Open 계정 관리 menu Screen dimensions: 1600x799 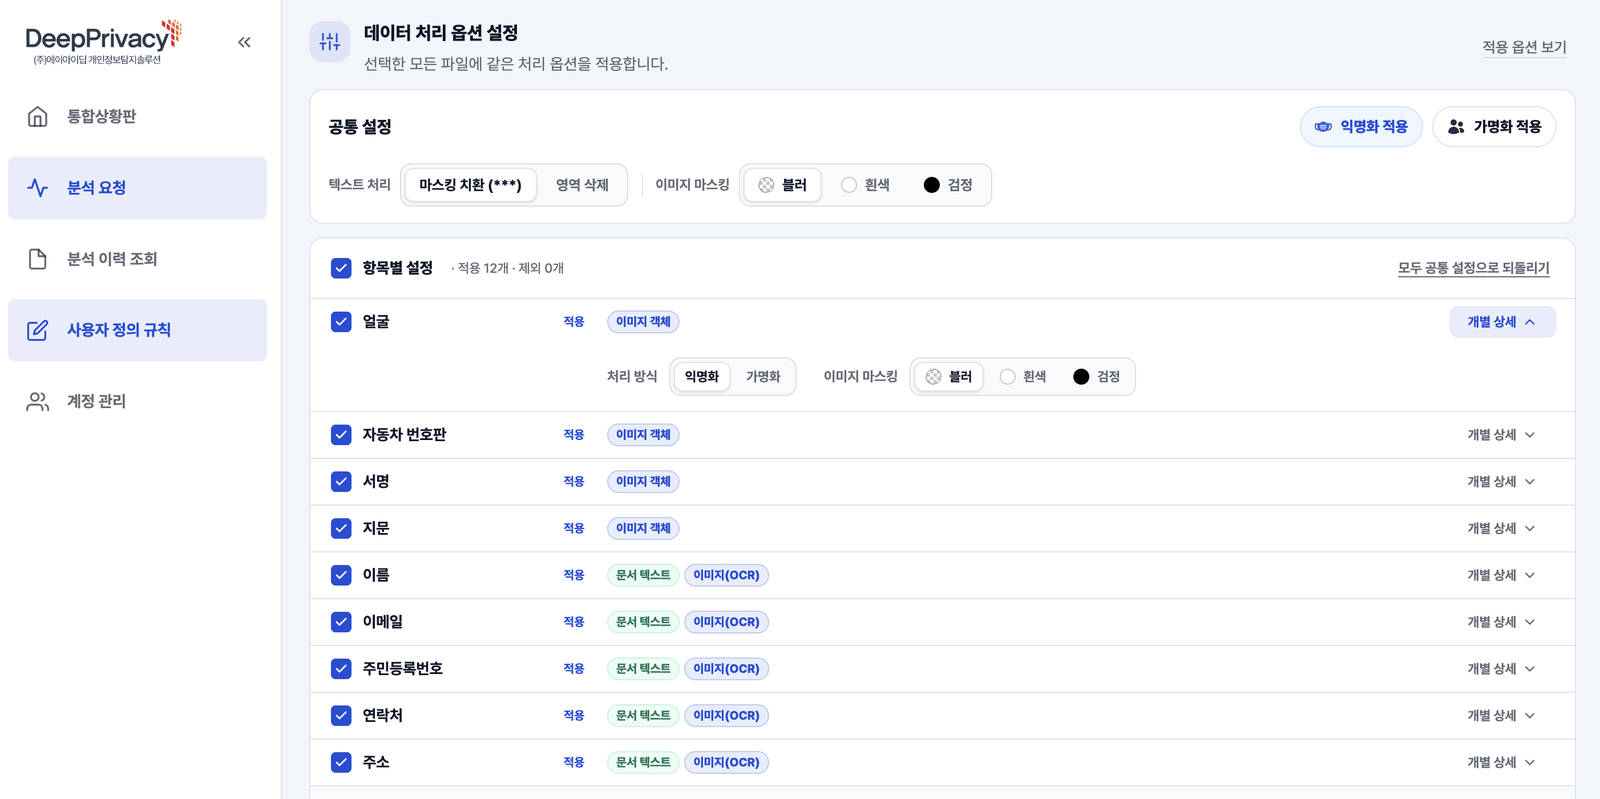(x=137, y=401)
